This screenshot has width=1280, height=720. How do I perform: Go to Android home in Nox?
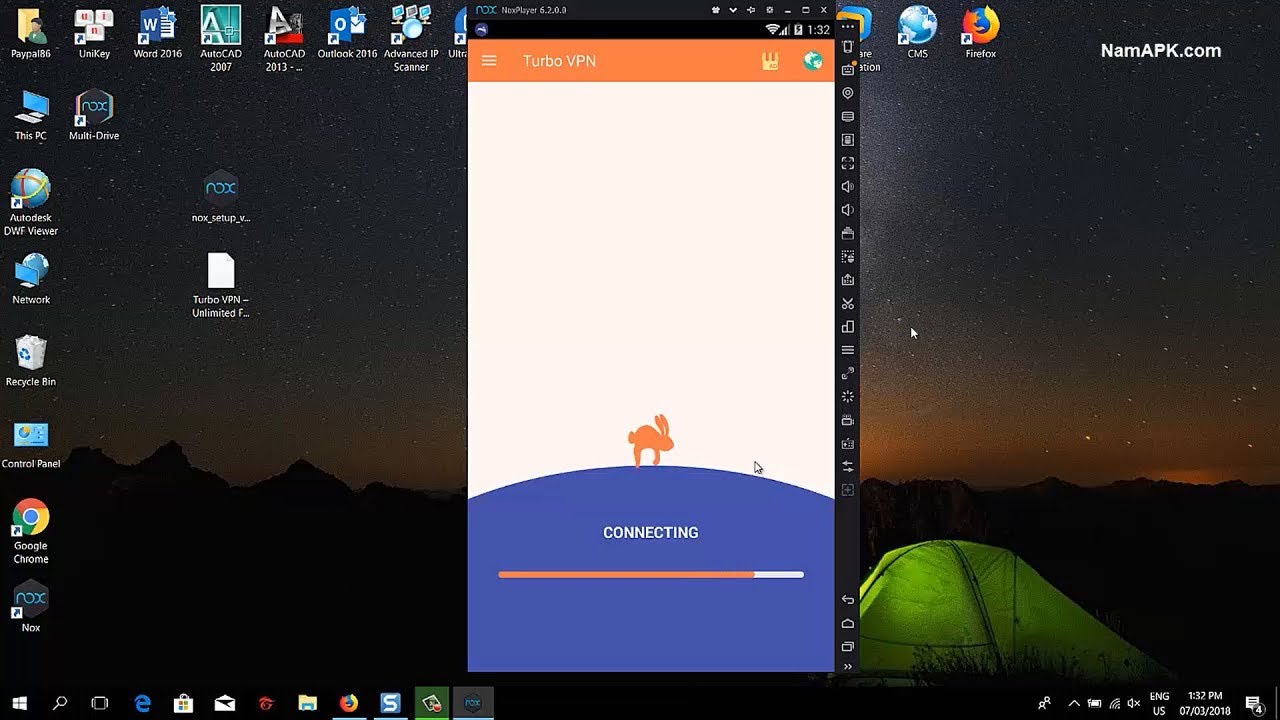point(848,623)
